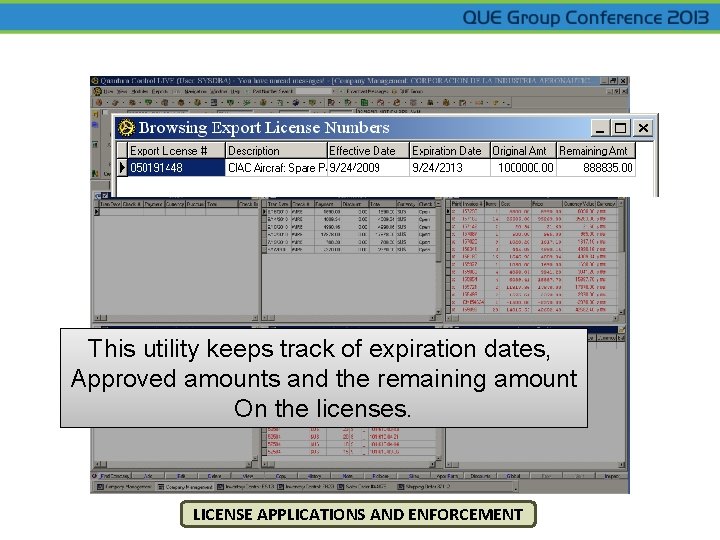Click the Effective Date column header
This screenshot has width=720, height=540.
pyautogui.click(x=368, y=151)
